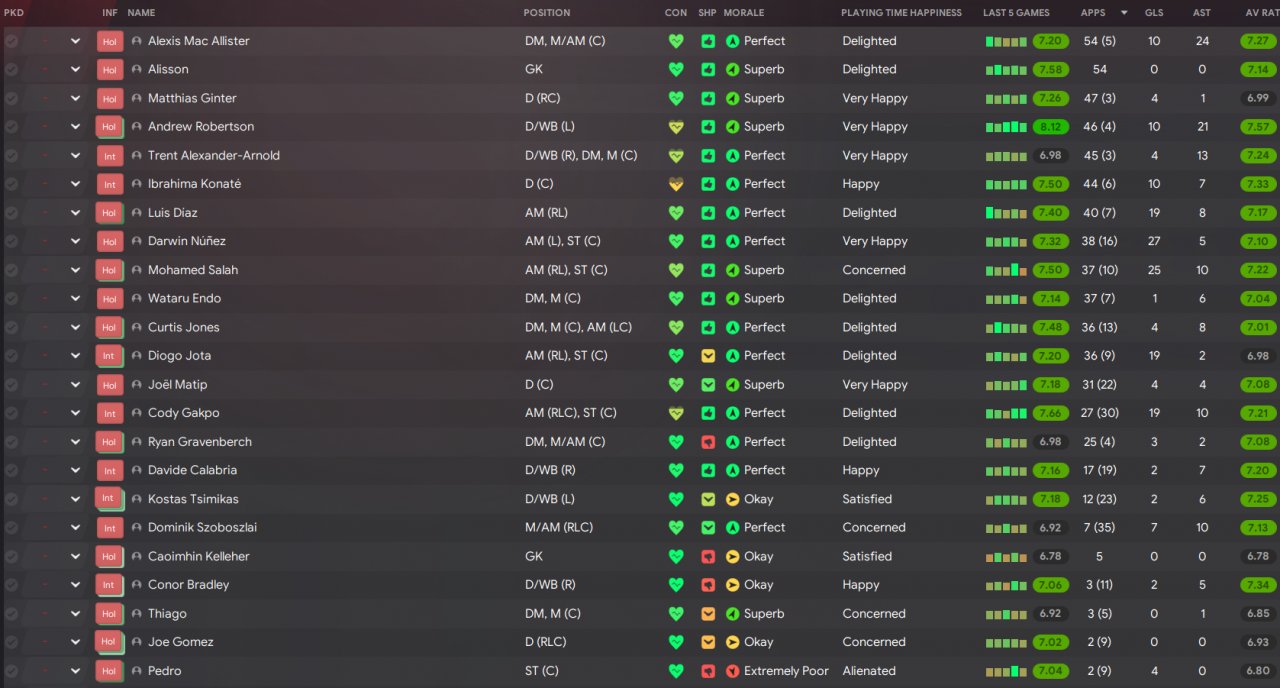Click Alisson's green condition heart icon

[676, 70]
